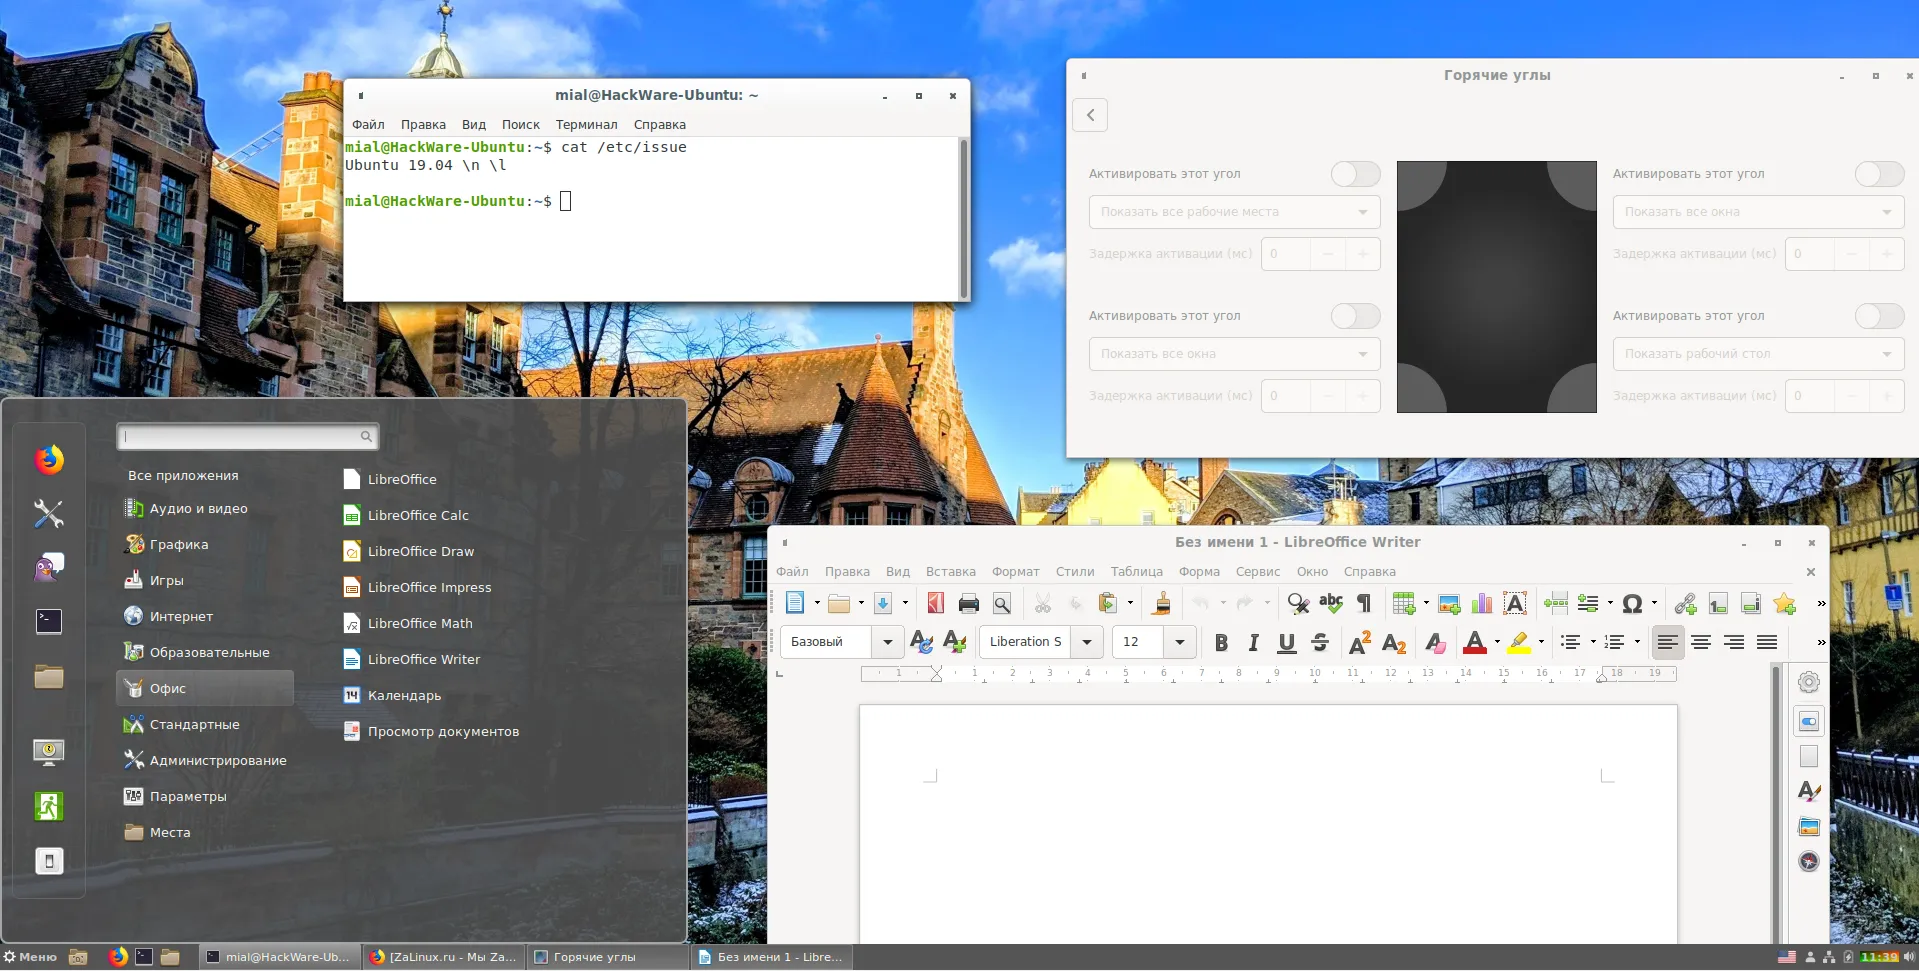Screen dimensions: 1919x971
Task: Toggle Italic formatting in Writer
Action: pos(1253,643)
